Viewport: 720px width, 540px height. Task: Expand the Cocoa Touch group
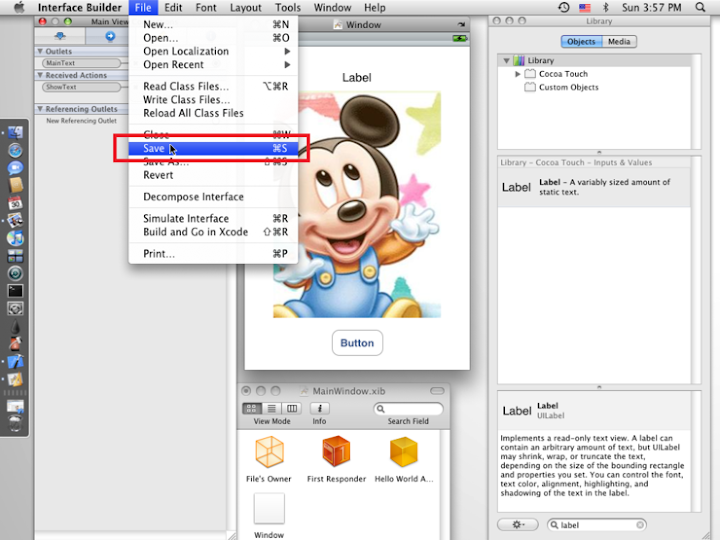pos(518,74)
